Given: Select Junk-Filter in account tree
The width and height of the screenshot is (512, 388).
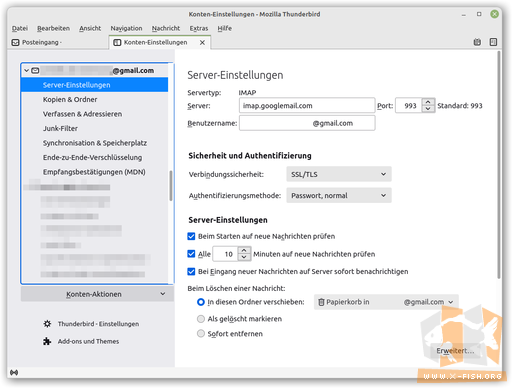Looking at the screenshot, I should click(95, 128).
